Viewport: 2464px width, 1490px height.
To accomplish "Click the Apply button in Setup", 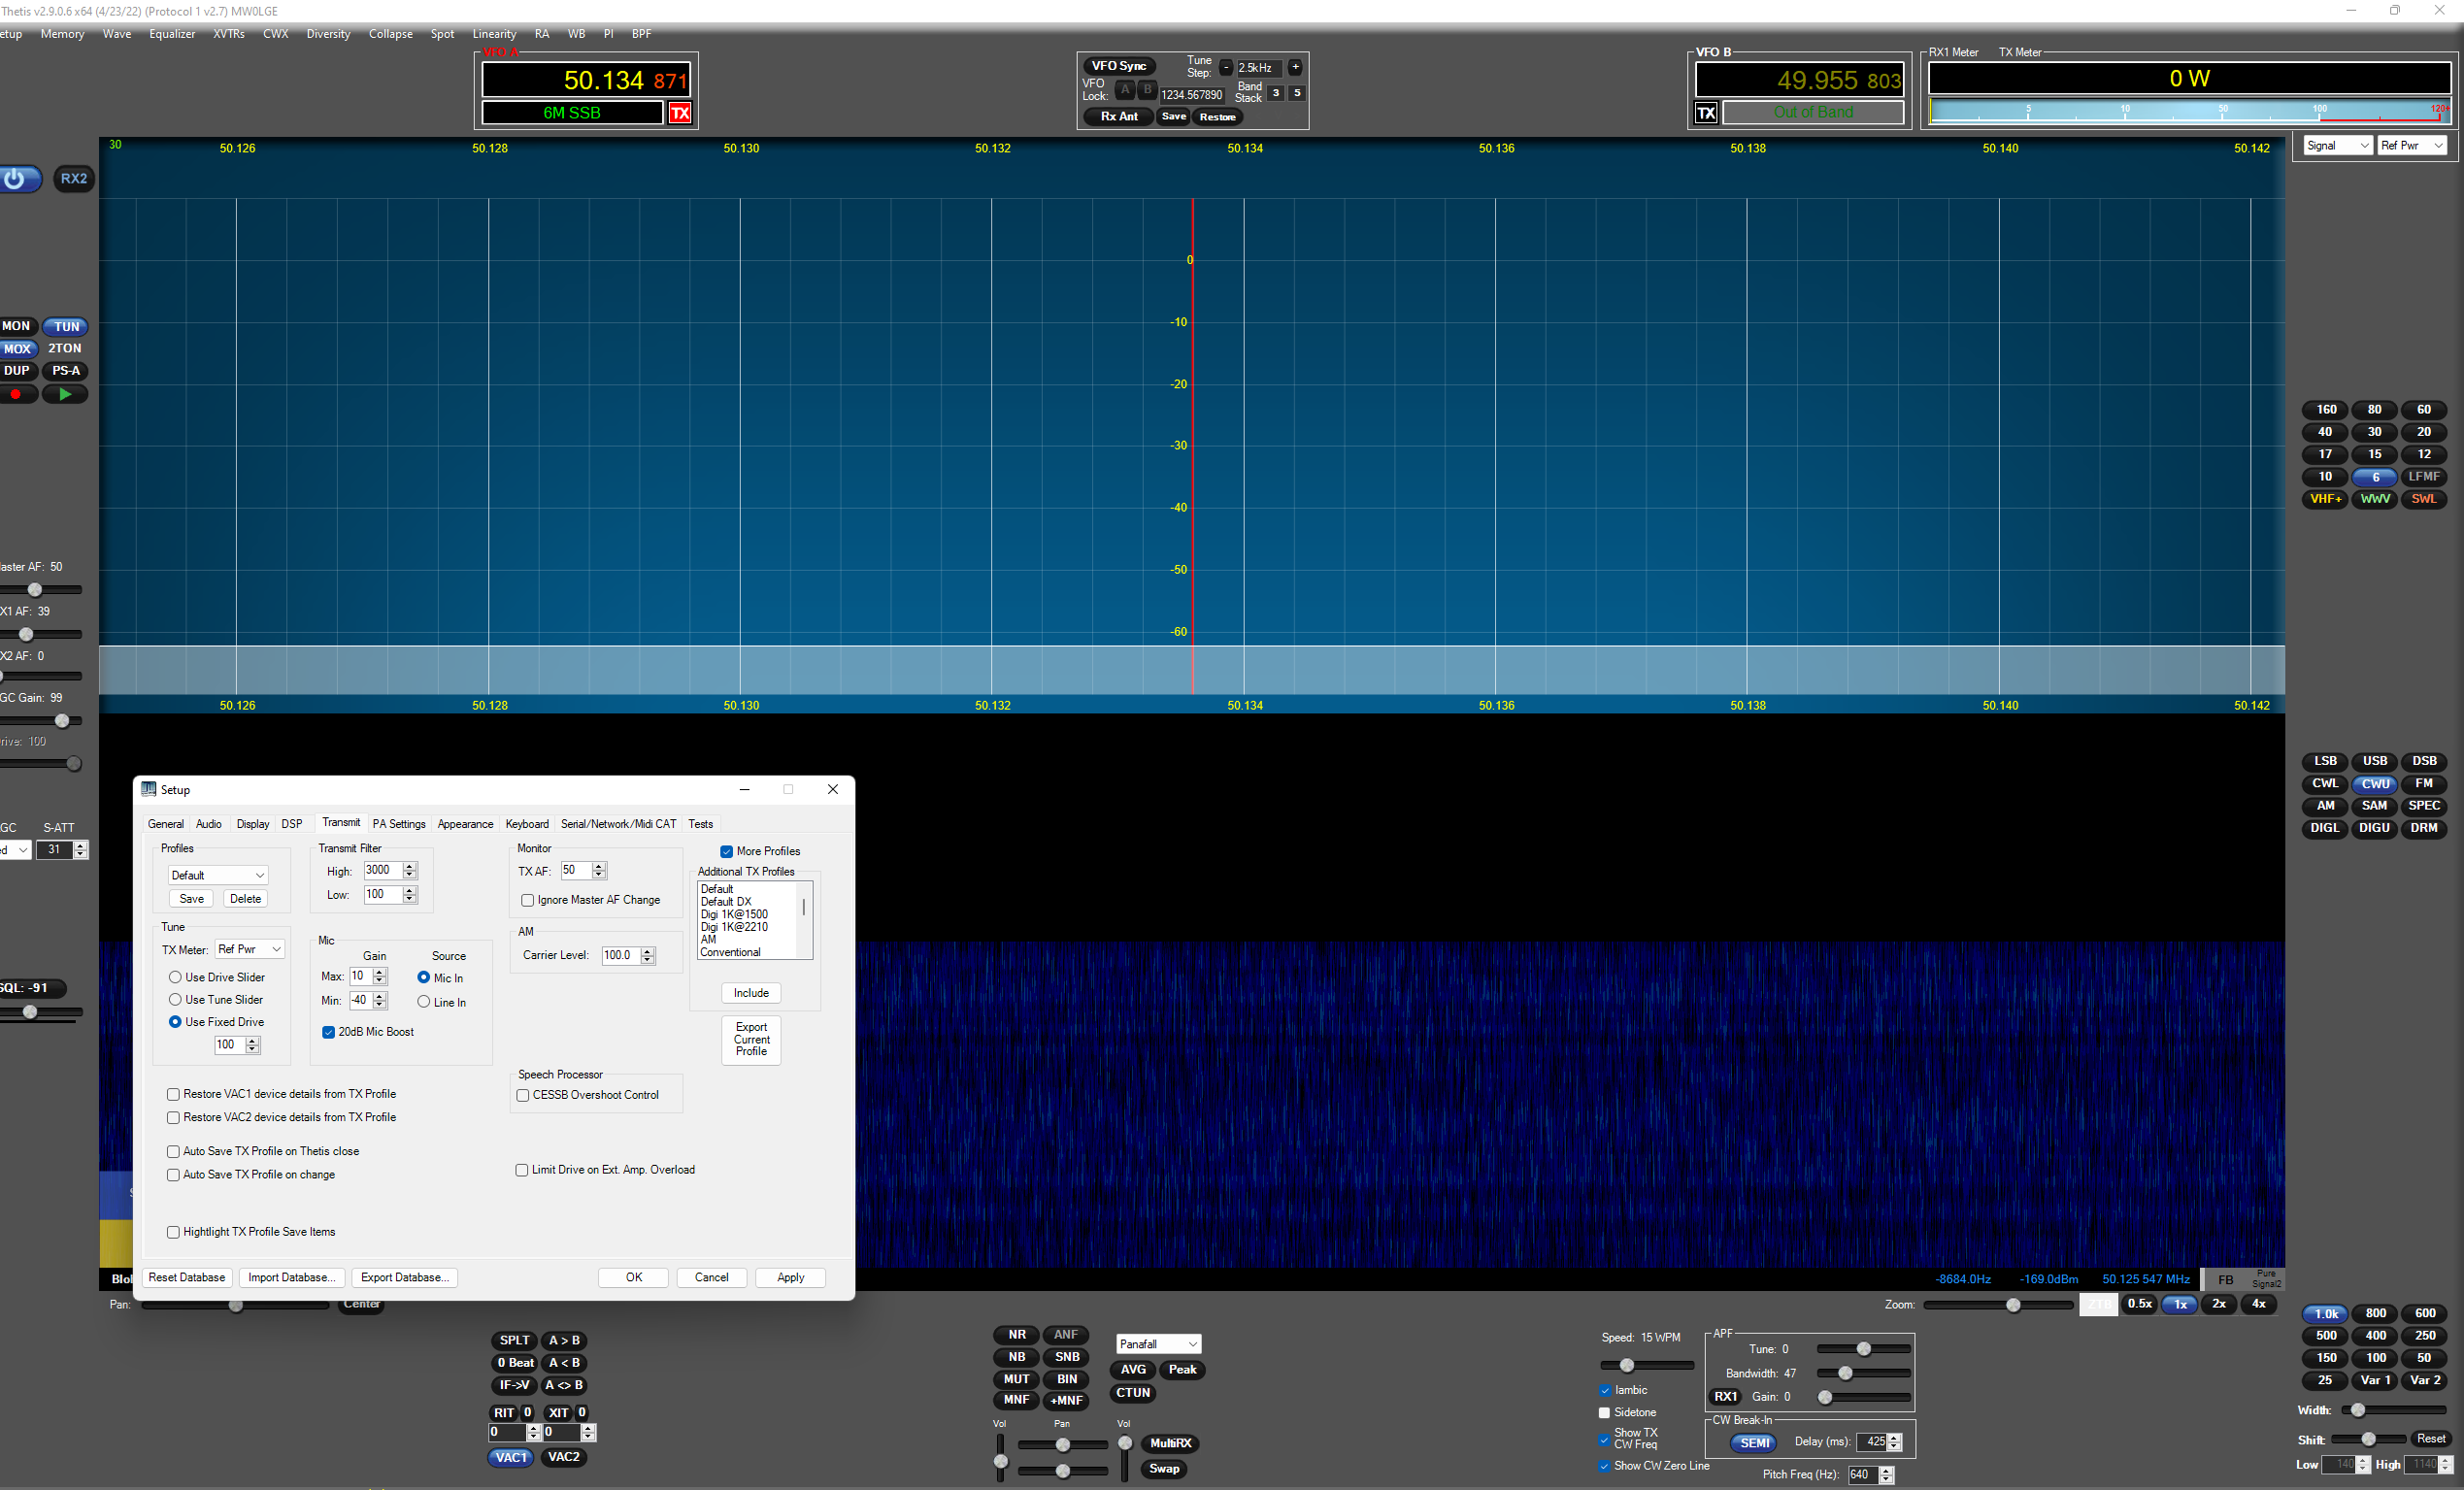I will (x=790, y=1278).
